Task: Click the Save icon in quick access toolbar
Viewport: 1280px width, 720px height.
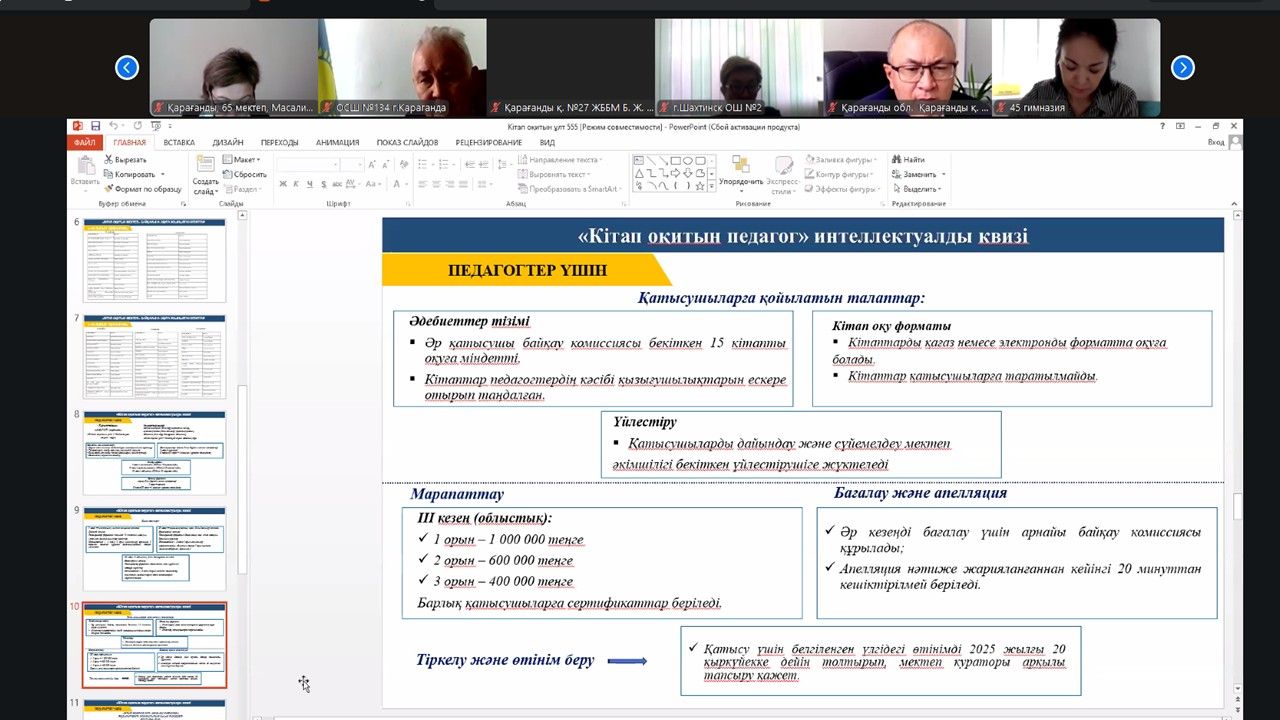Action: 95,126
